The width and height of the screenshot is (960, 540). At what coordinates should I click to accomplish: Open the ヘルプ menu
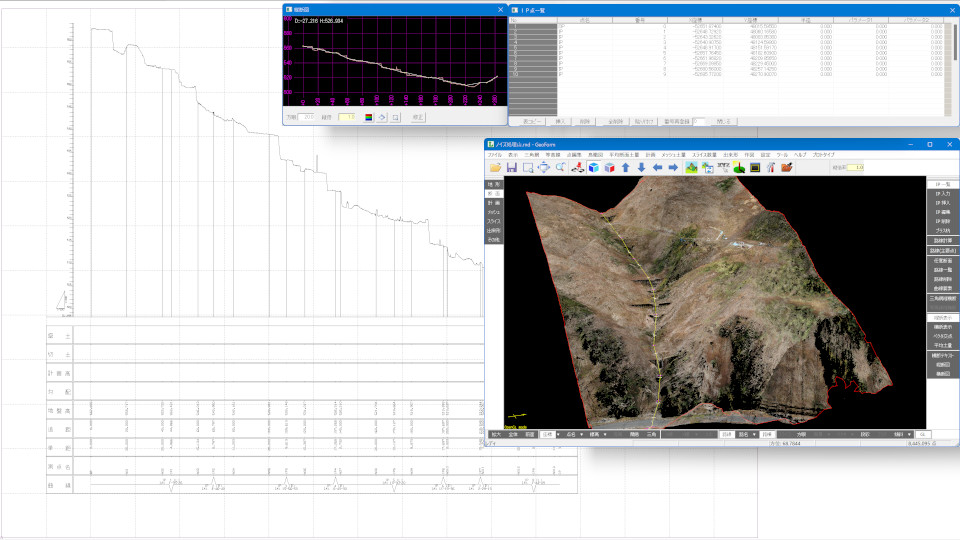pyautogui.click(x=800, y=155)
